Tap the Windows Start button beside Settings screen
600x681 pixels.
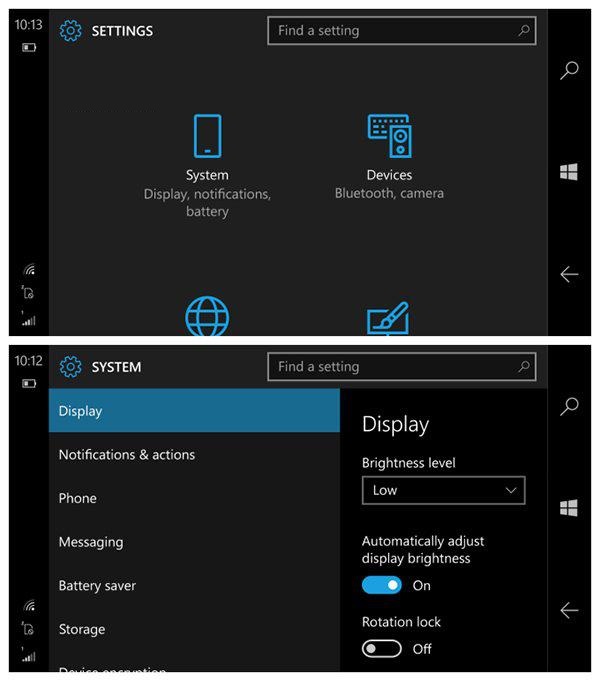tap(569, 172)
